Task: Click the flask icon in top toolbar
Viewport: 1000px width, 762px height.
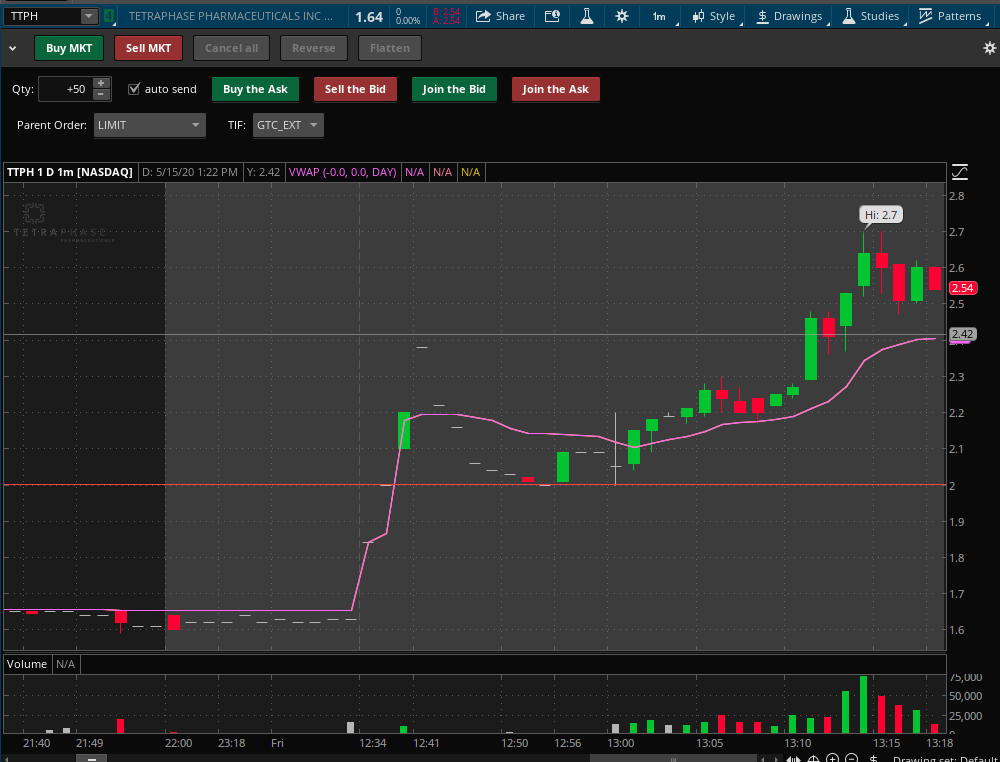Action: [587, 16]
